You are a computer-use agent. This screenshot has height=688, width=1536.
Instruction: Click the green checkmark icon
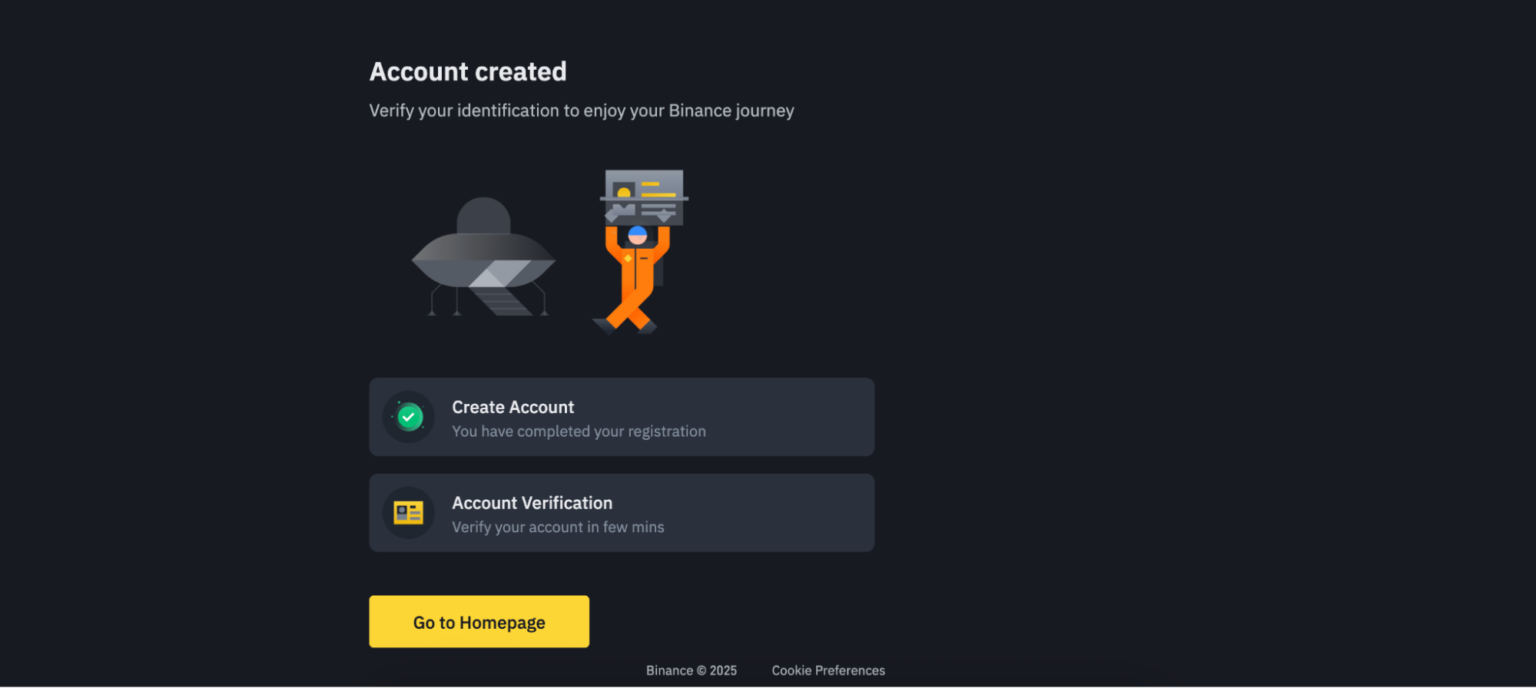click(409, 417)
